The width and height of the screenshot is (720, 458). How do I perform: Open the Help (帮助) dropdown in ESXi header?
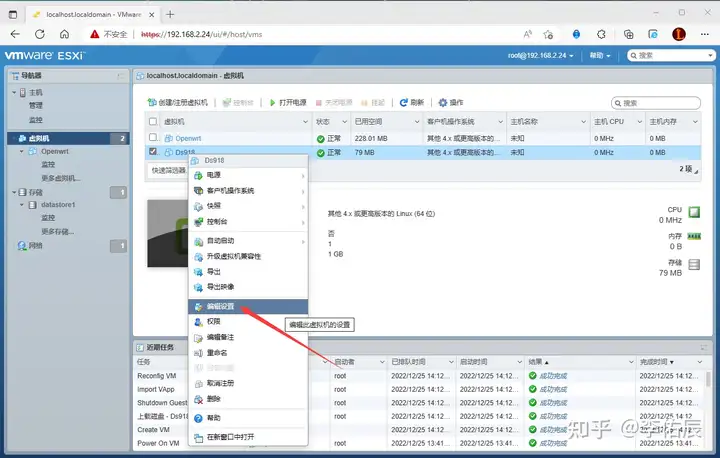tap(600, 56)
